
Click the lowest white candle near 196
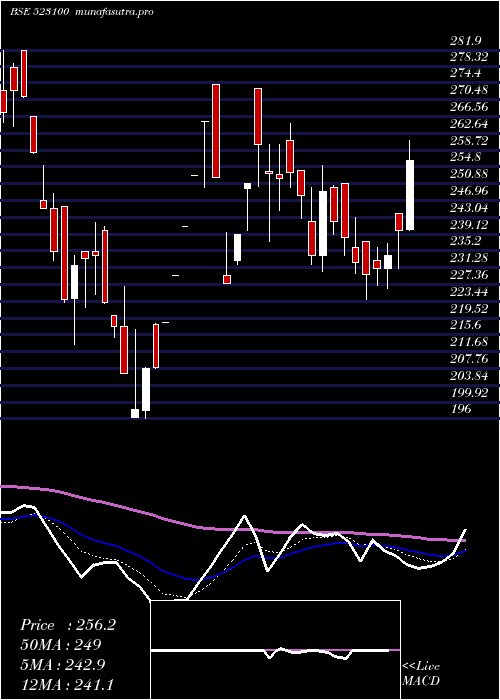pos(135,413)
